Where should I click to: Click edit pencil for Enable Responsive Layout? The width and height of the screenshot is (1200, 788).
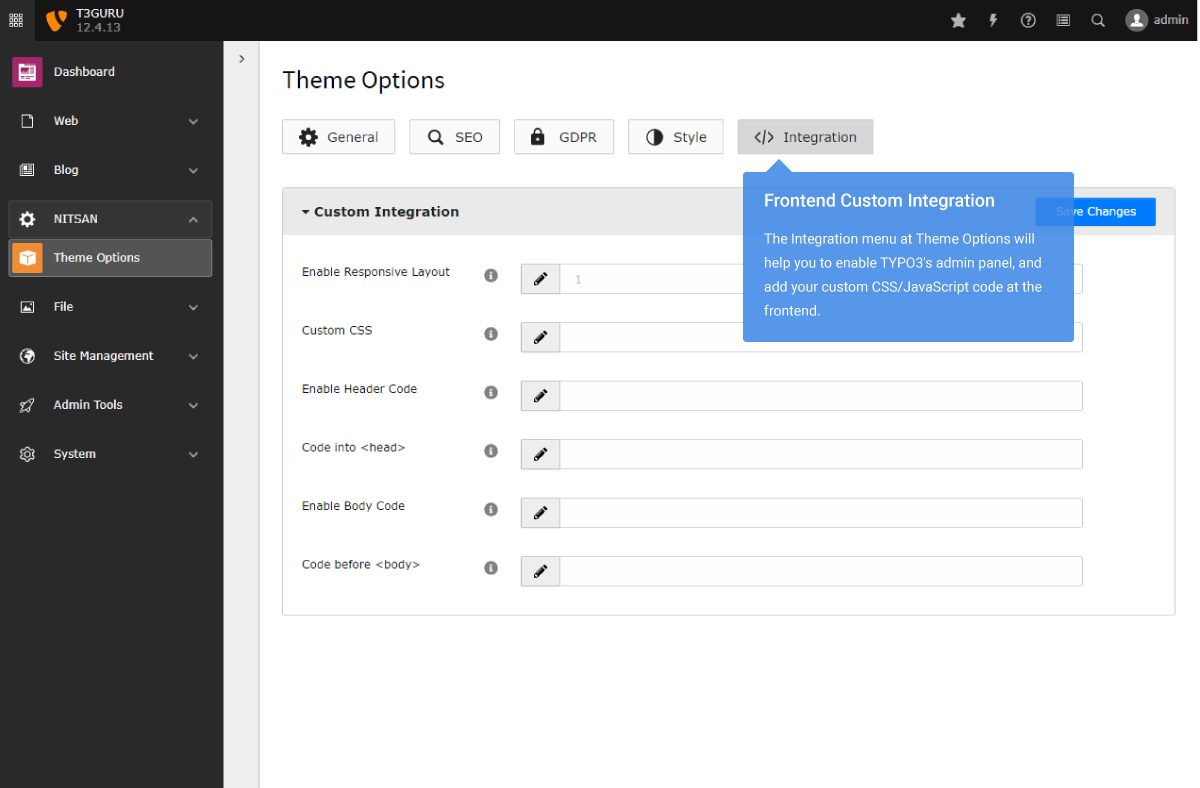click(x=540, y=279)
